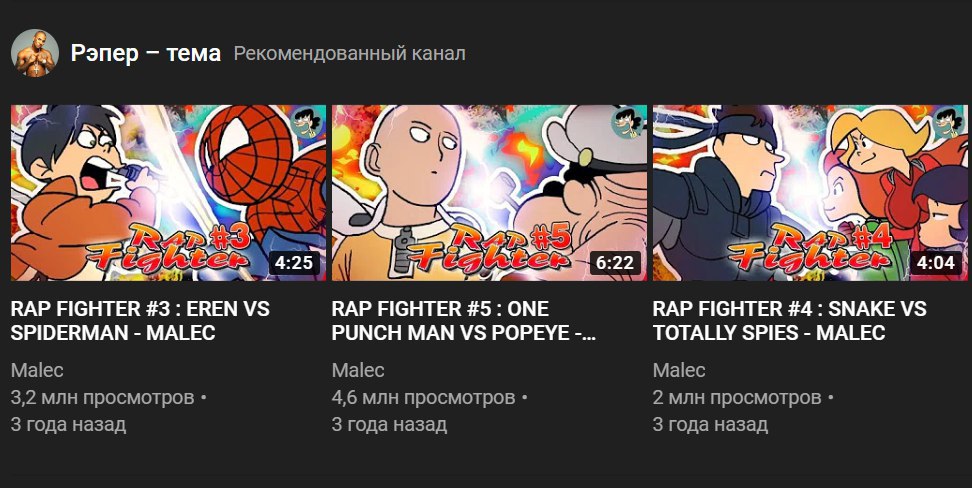Image resolution: width=972 pixels, height=488 pixels.
Task: Click channel logo on Rap Fighter #3 thumbnail
Action: click(x=306, y=123)
